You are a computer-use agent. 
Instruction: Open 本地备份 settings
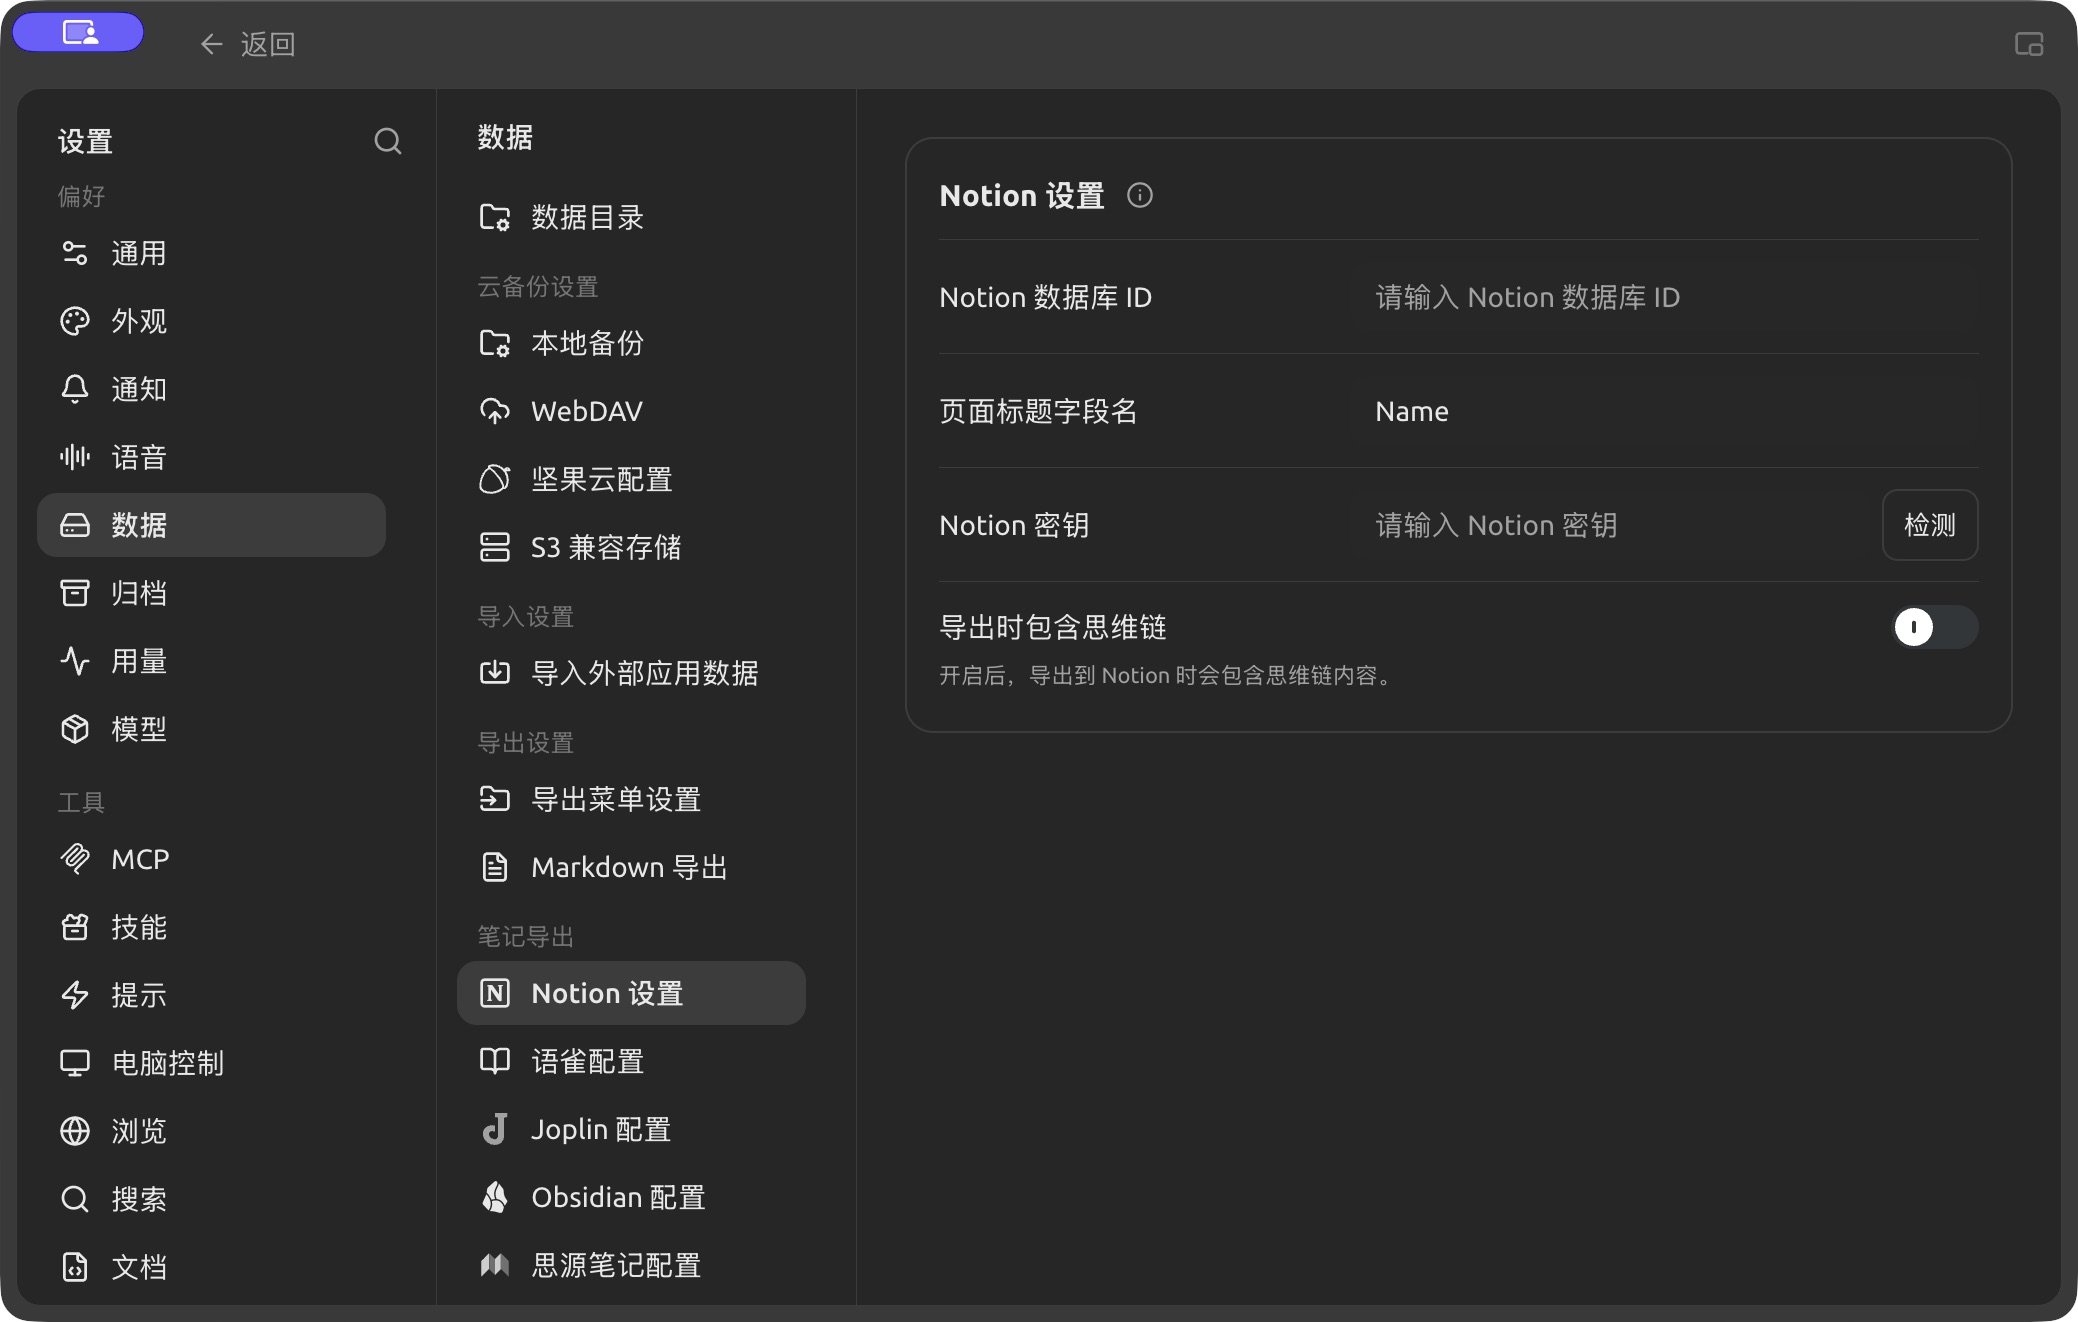coord(631,343)
